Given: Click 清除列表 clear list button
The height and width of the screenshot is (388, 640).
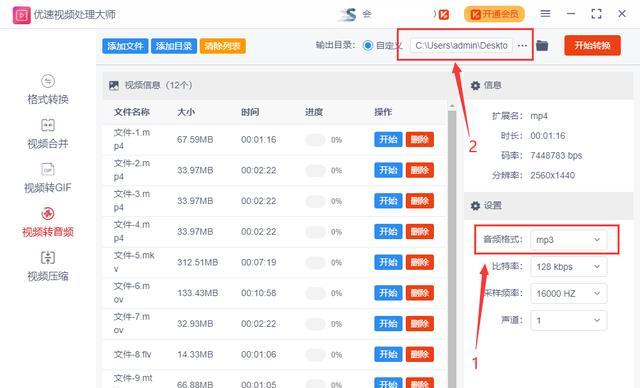Looking at the screenshot, I should pos(222,46).
